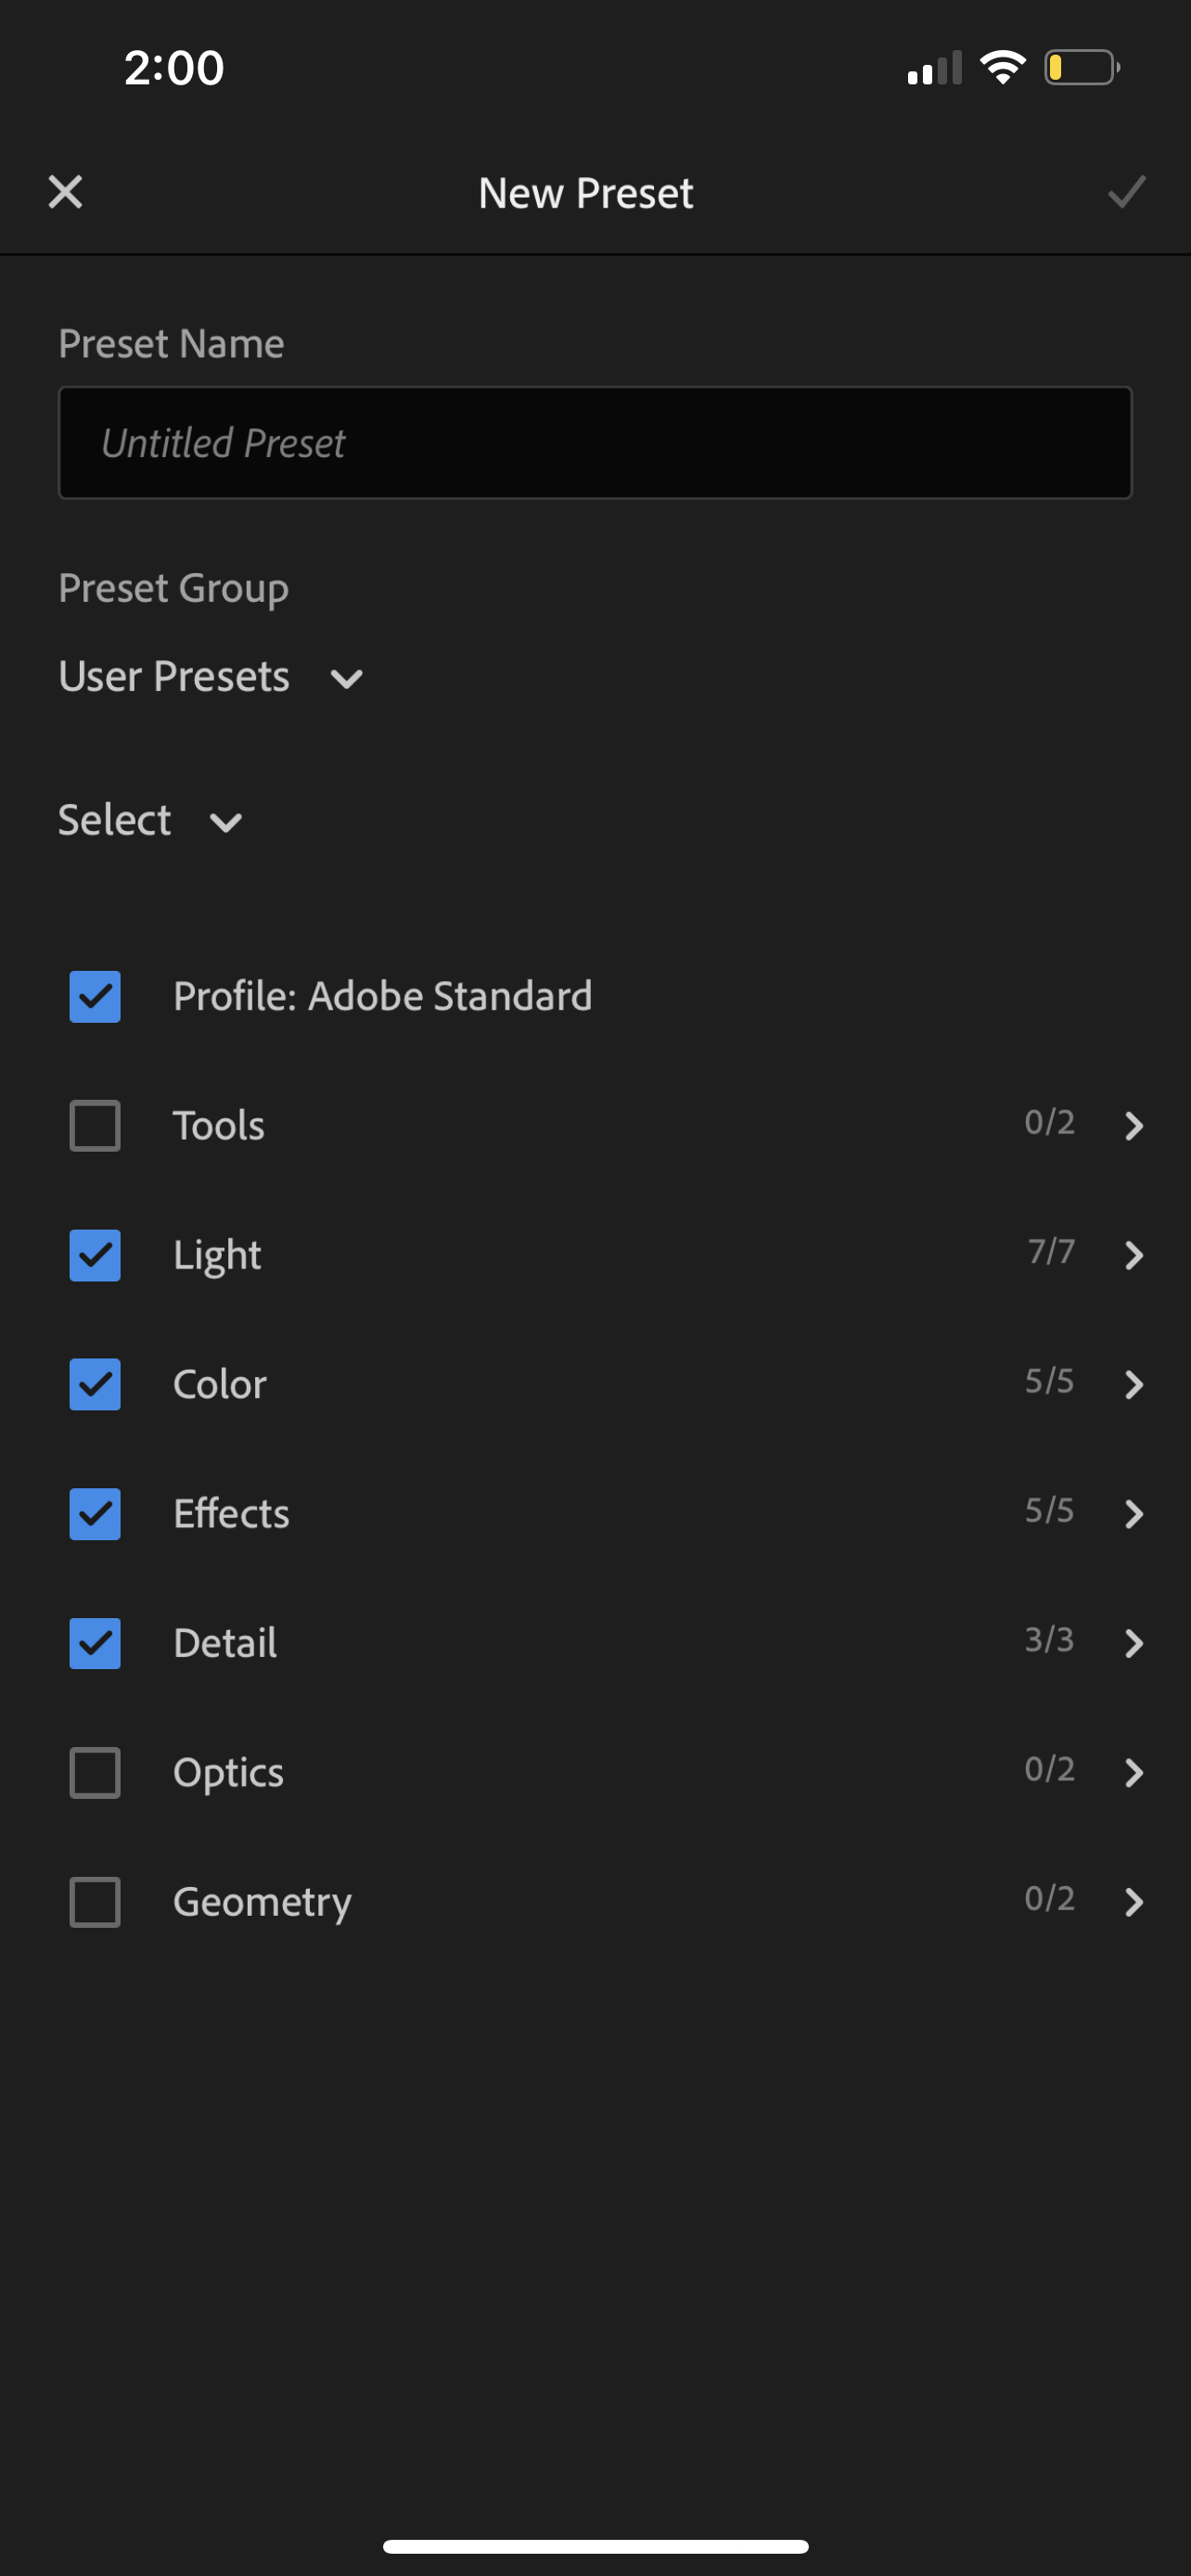This screenshot has height=2576, width=1191.
Task: Open the User Presets group dropdown
Action: click(x=211, y=678)
